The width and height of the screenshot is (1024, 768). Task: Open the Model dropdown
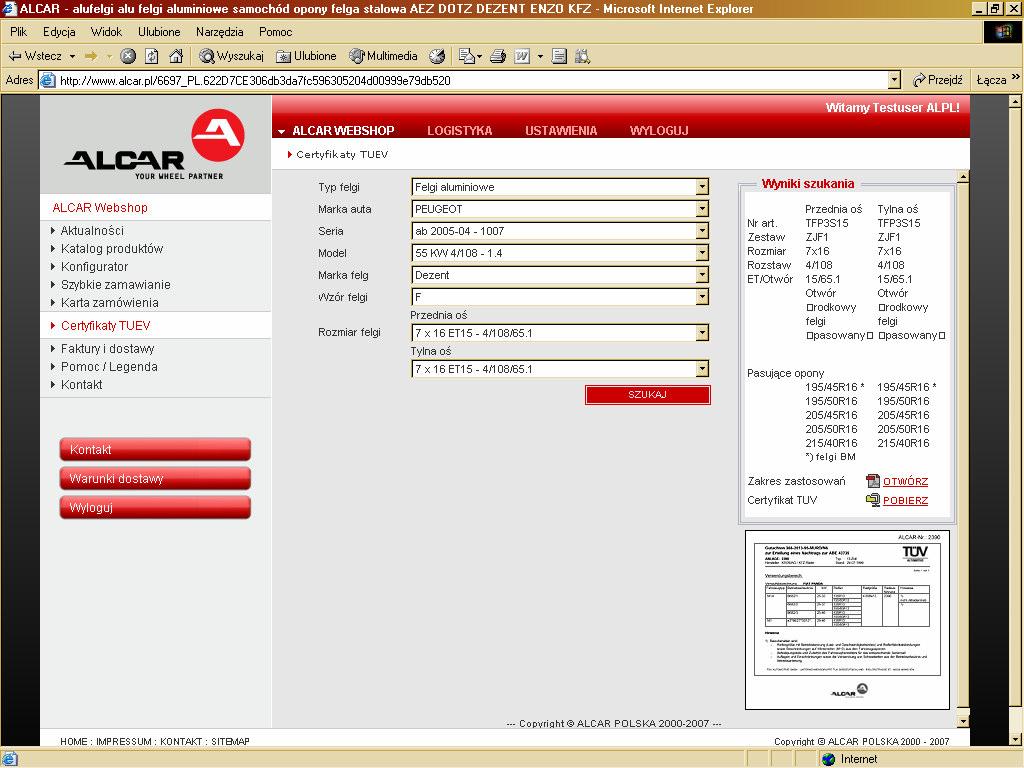tap(560, 253)
